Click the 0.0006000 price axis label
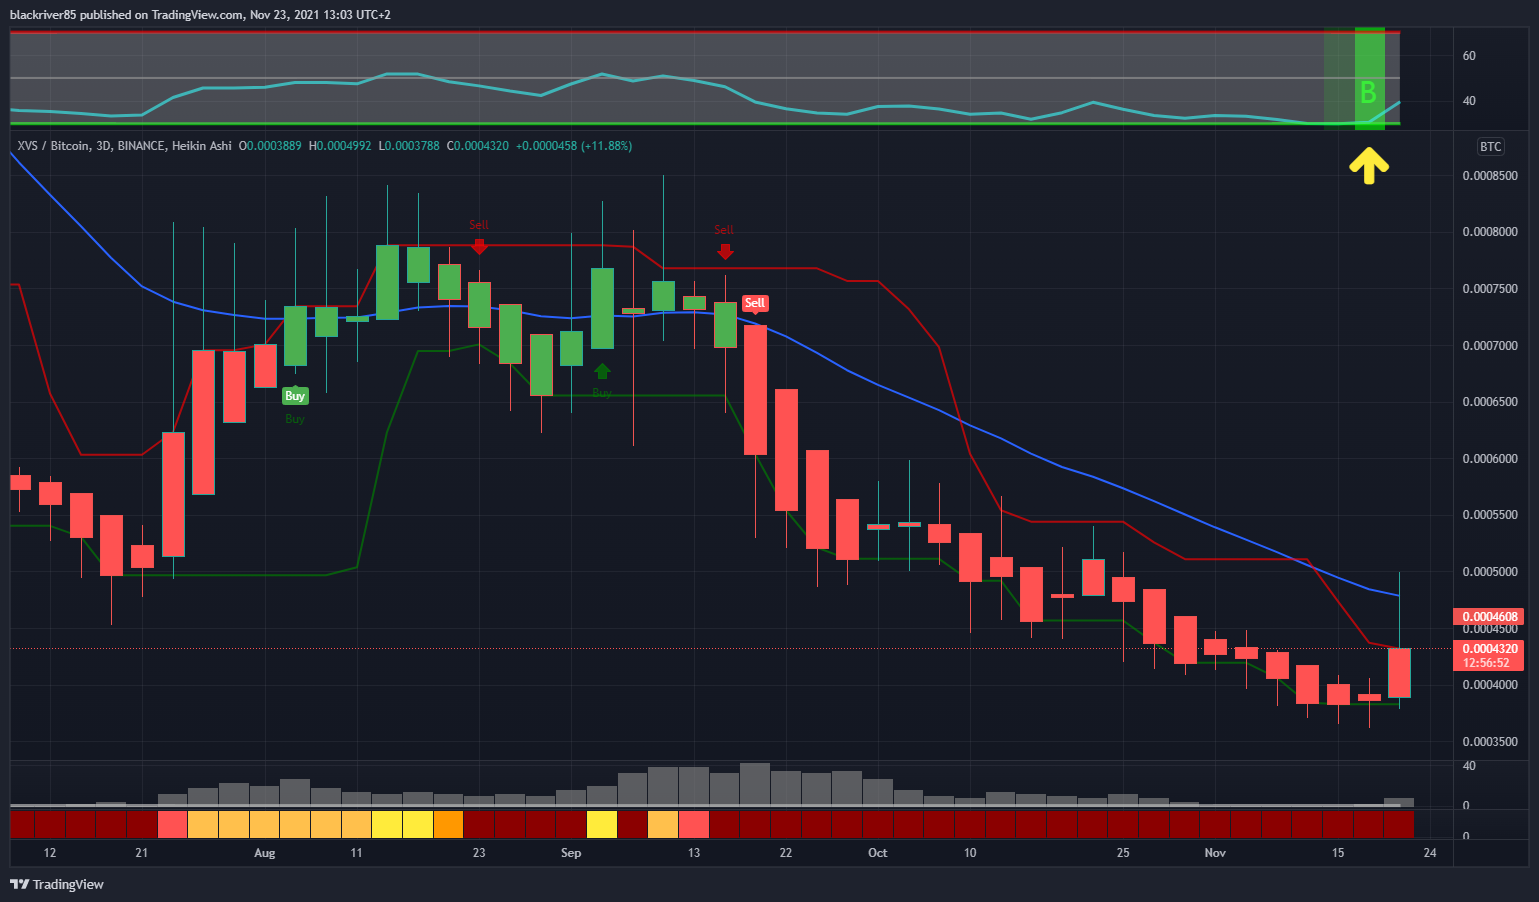Image resolution: width=1539 pixels, height=902 pixels. 1489,459
